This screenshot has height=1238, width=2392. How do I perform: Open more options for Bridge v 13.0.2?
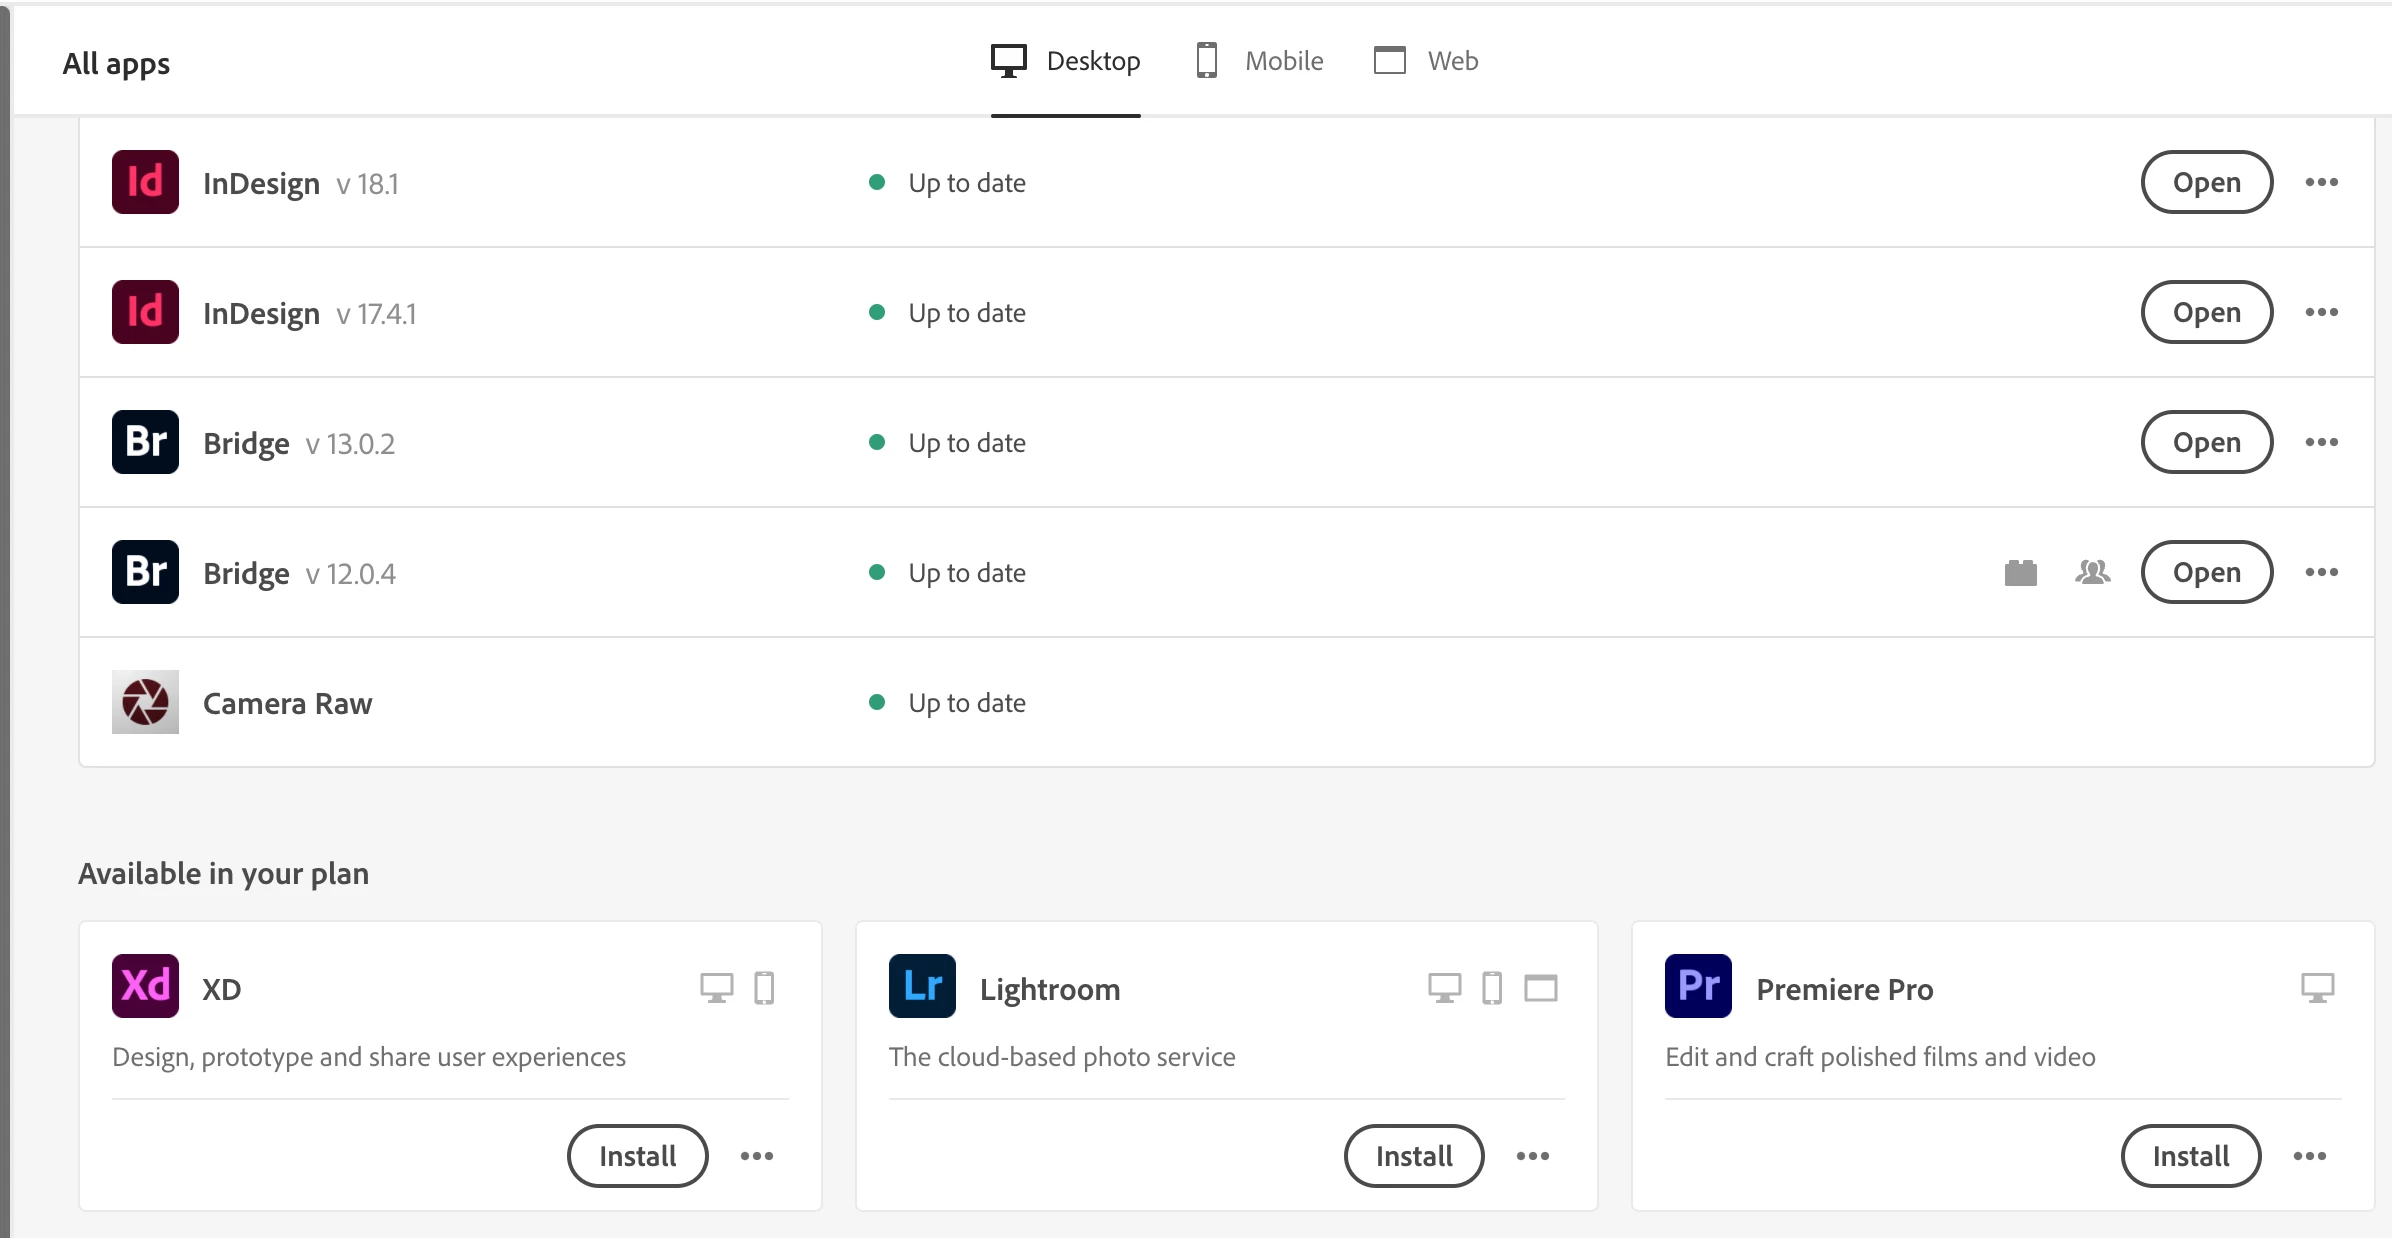[x=2321, y=442]
